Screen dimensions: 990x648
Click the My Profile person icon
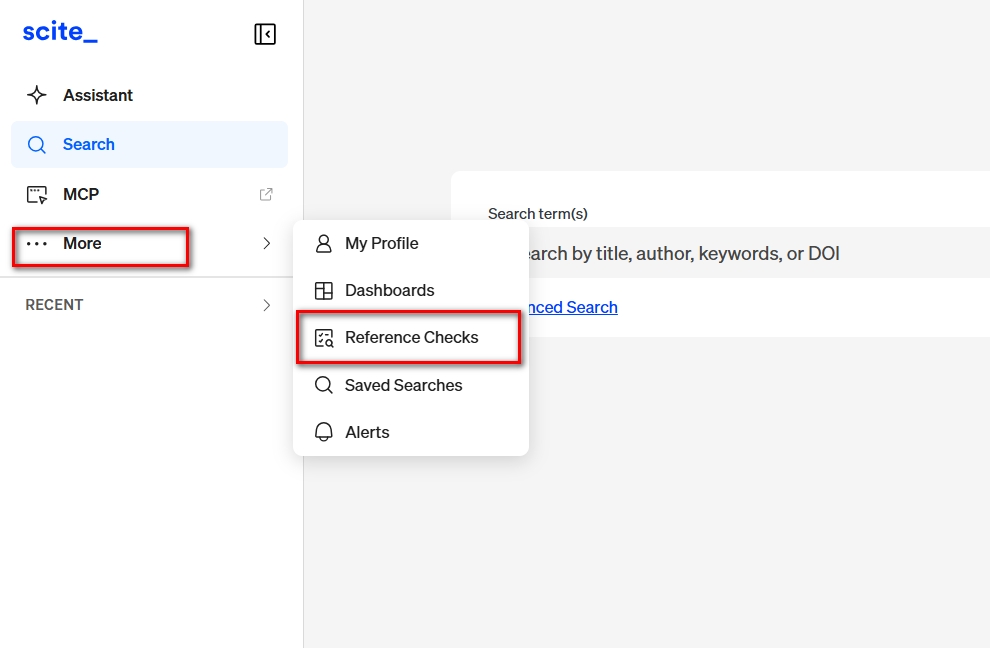323,243
